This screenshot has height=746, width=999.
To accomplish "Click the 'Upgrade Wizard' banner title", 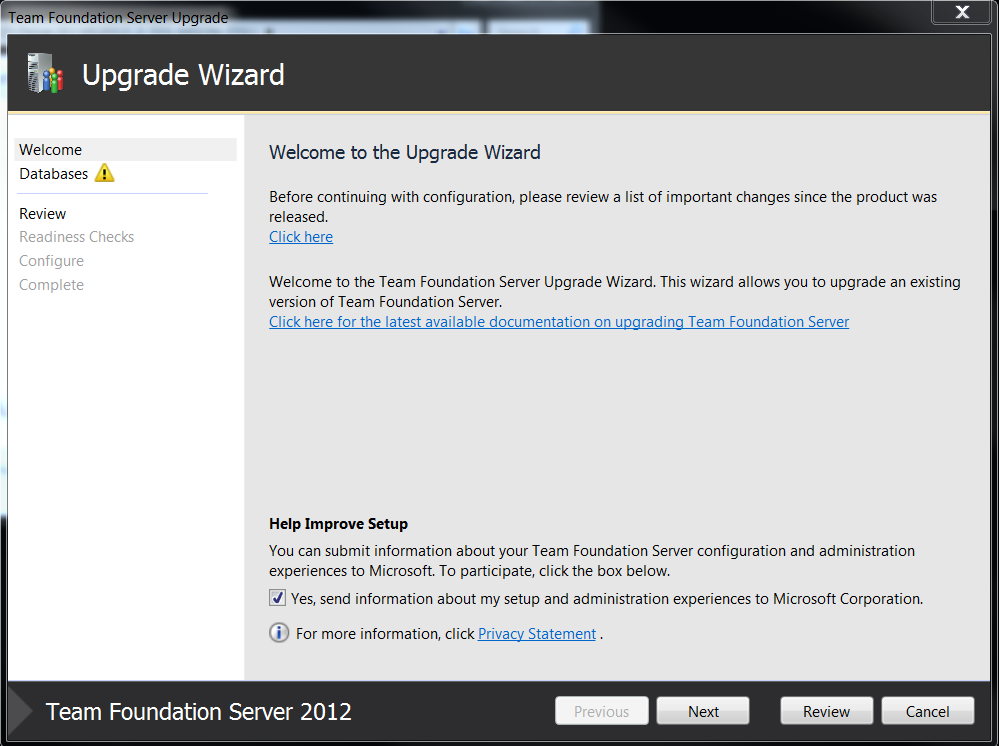I will [183, 75].
